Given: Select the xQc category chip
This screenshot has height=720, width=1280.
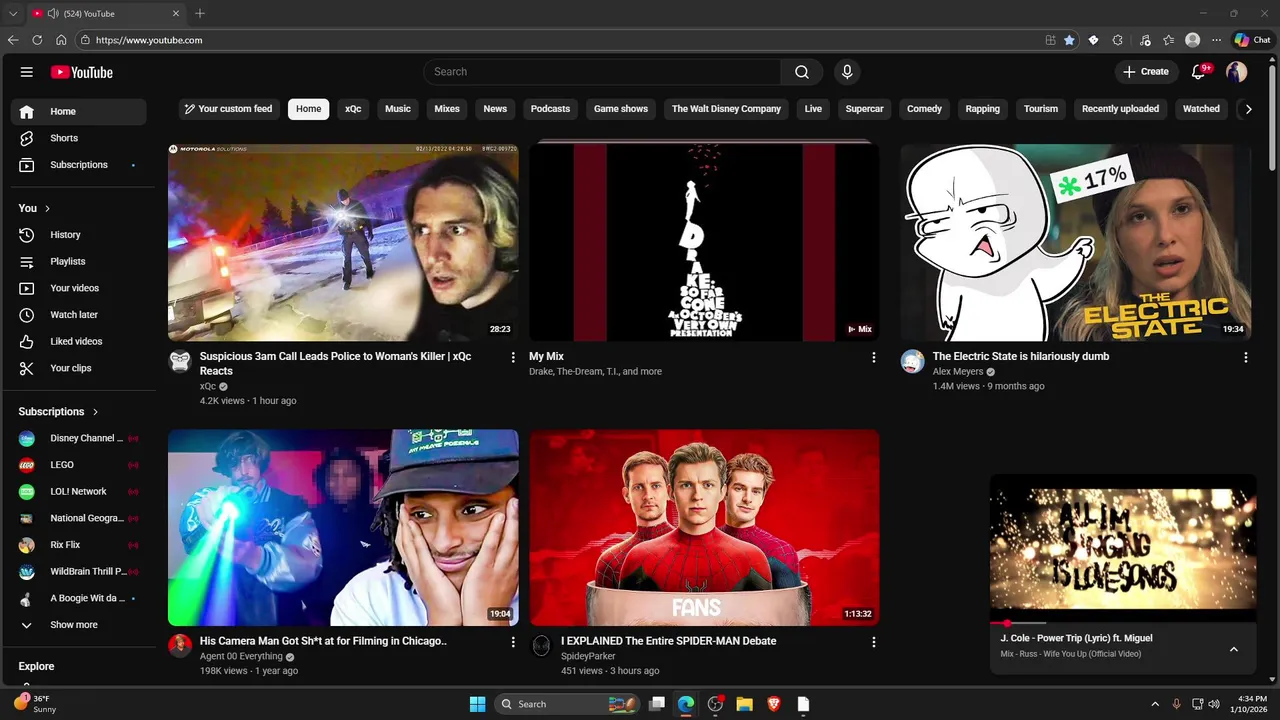Looking at the screenshot, I should (x=353, y=109).
